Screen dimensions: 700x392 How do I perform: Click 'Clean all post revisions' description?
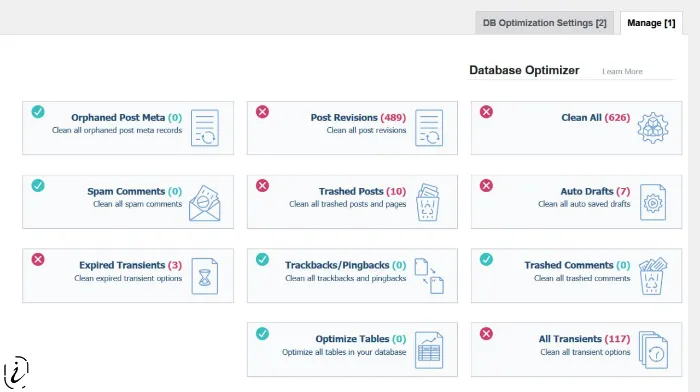[x=366, y=130]
